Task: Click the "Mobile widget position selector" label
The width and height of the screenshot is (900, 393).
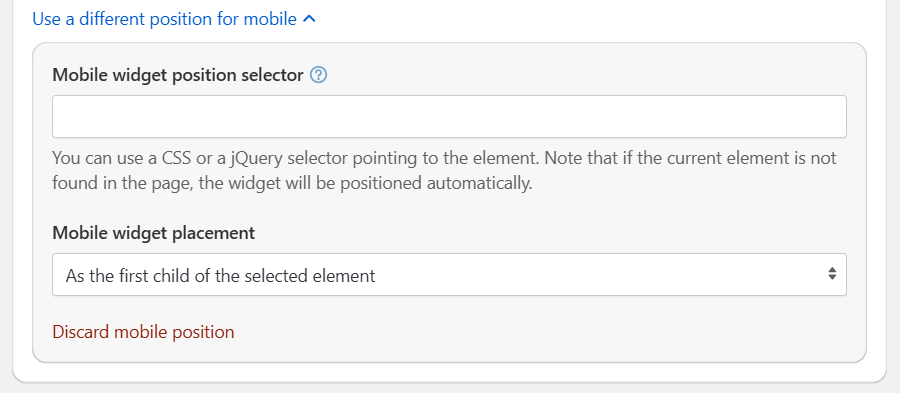Action: 178,75
